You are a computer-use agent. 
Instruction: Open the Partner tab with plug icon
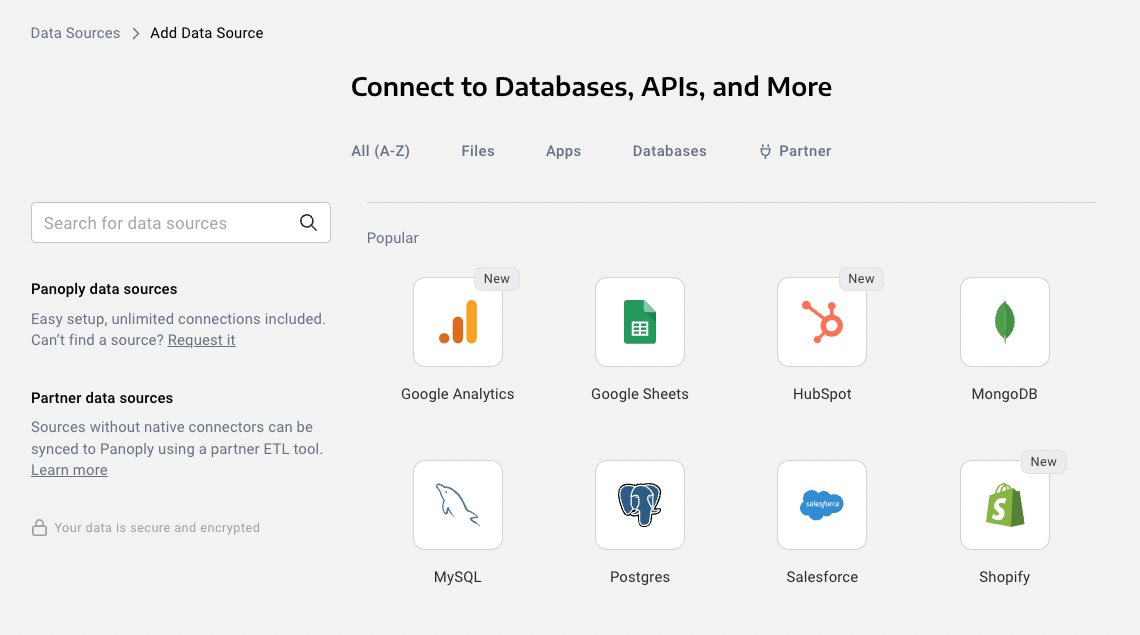tap(796, 151)
